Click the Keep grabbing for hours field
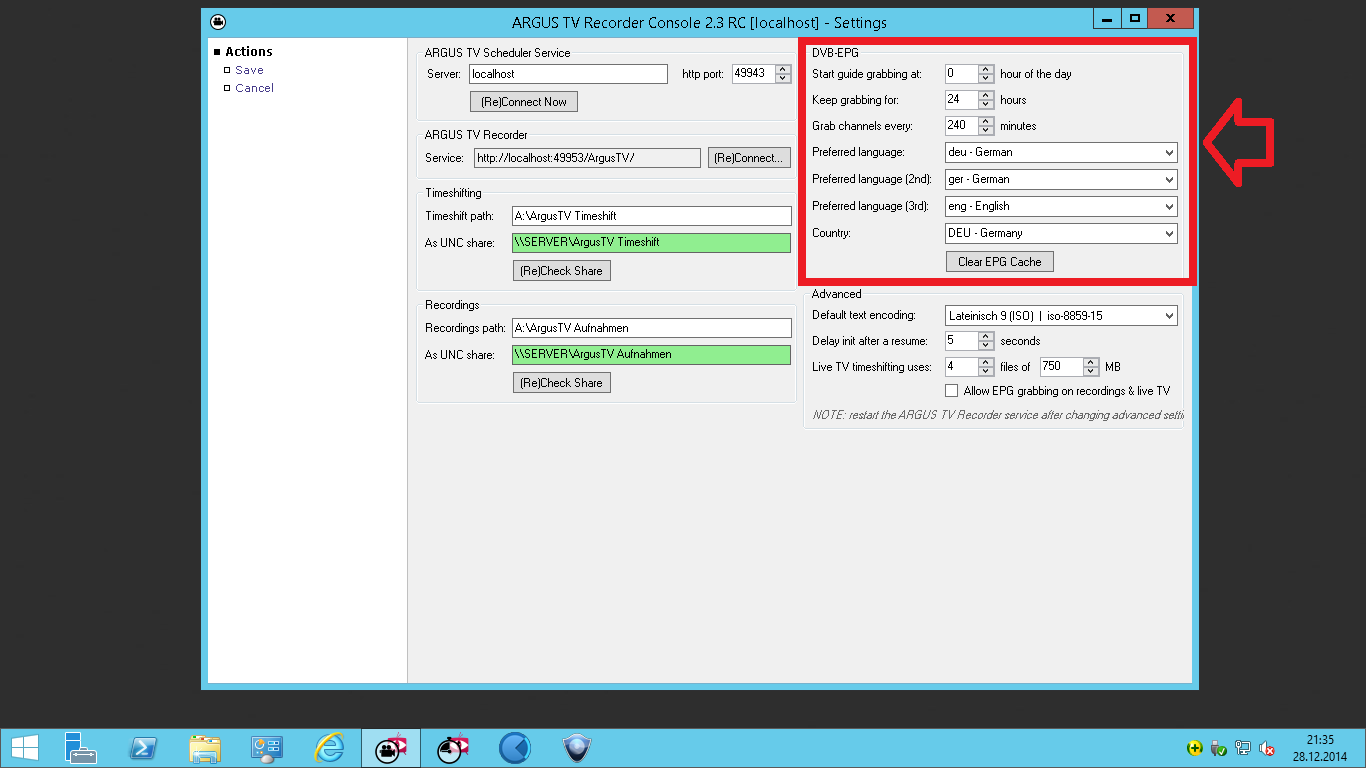Image resolution: width=1366 pixels, height=768 pixels. pyautogui.click(x=961, y=100)
